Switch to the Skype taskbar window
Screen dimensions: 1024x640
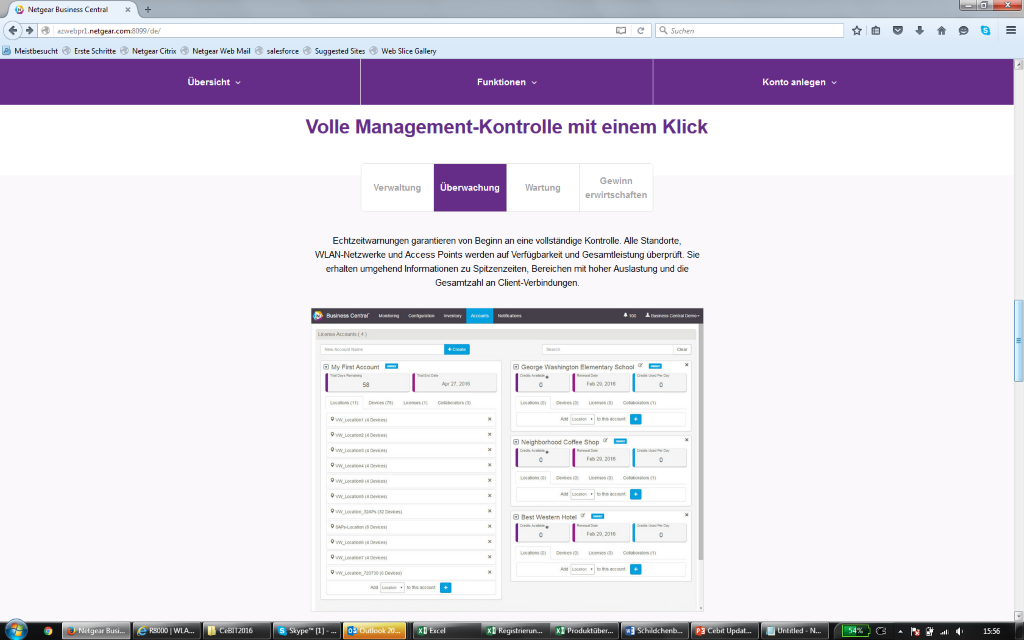(x=306, y=631)
